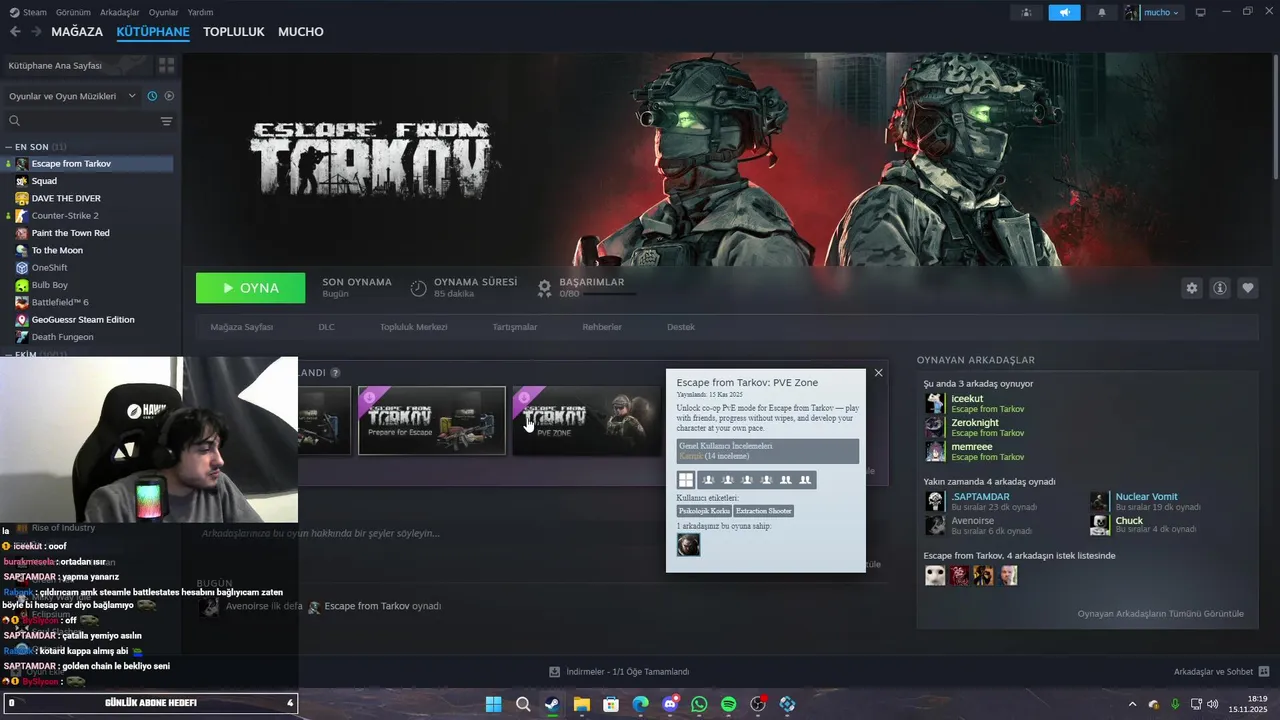This screenshot has height=720, width=1280.
Task: Open Spotify from taskbar
Action: pos(729,704)
